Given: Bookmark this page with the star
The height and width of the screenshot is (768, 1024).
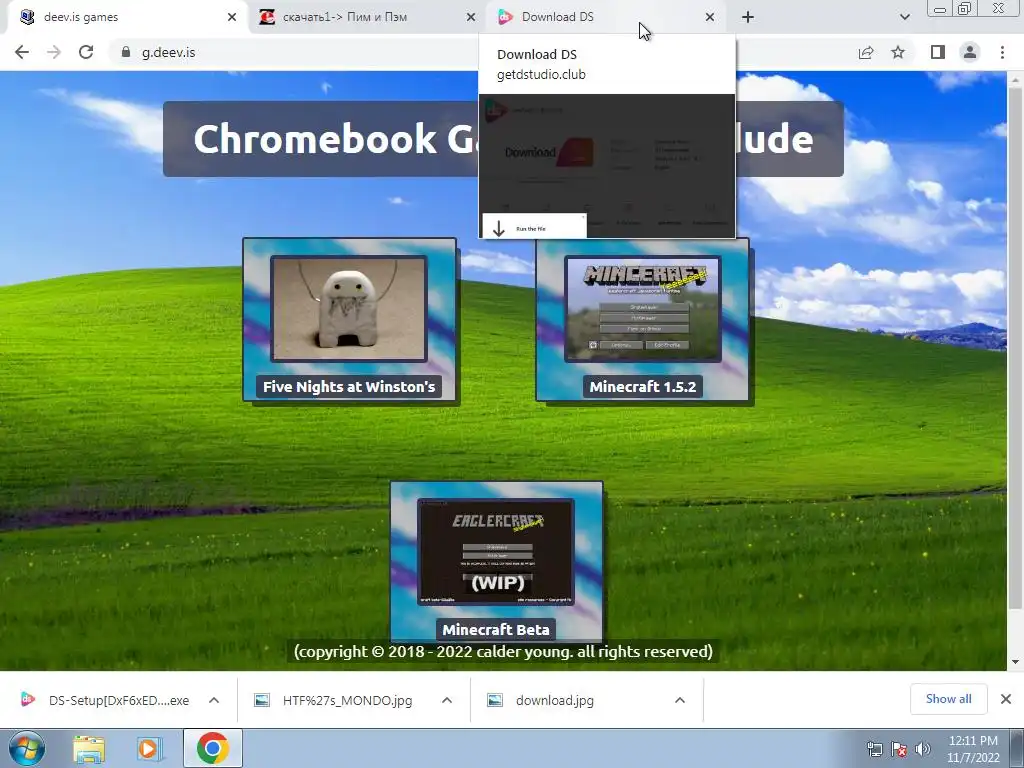Looking at the screenshot, I should [x=898, y=52].
